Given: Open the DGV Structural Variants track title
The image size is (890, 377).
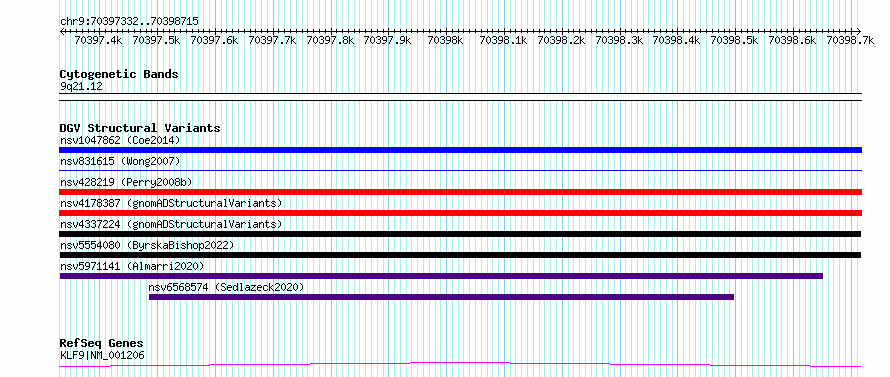Looking at the screenshot, I should coord(140,128).
